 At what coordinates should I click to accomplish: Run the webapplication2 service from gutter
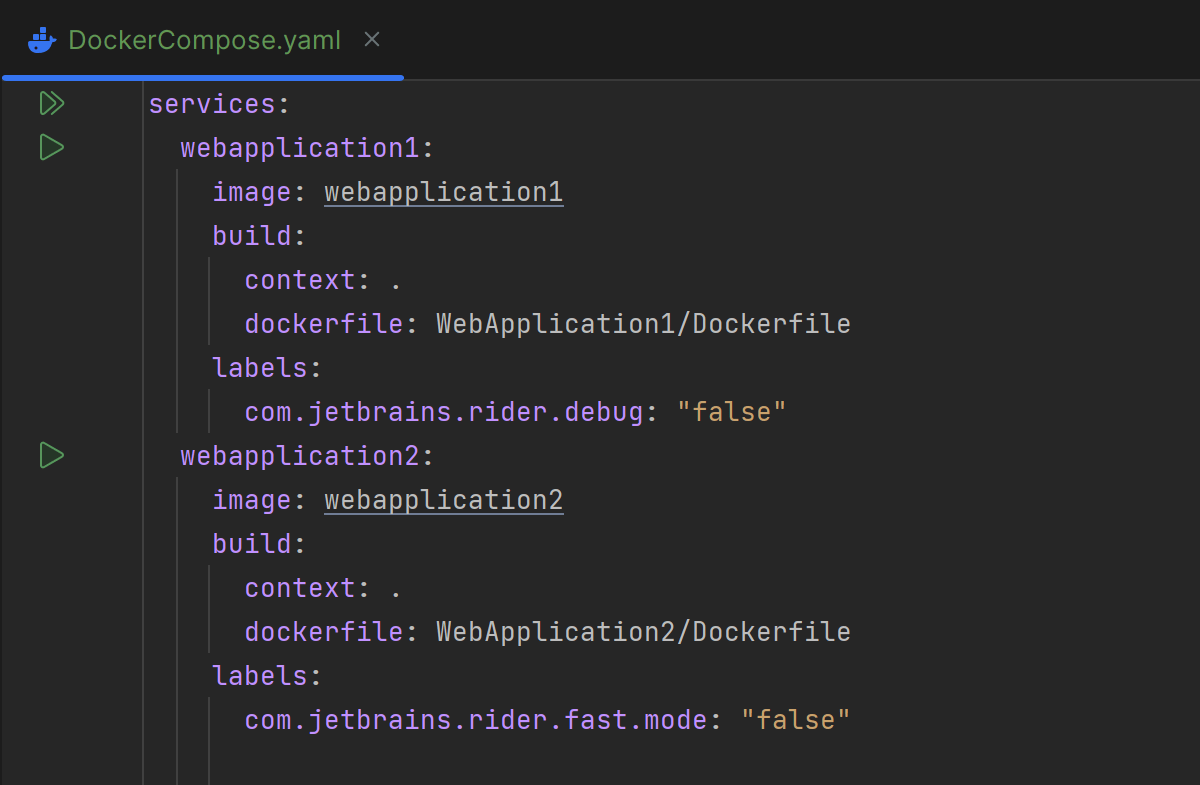(x=52, y=456)
